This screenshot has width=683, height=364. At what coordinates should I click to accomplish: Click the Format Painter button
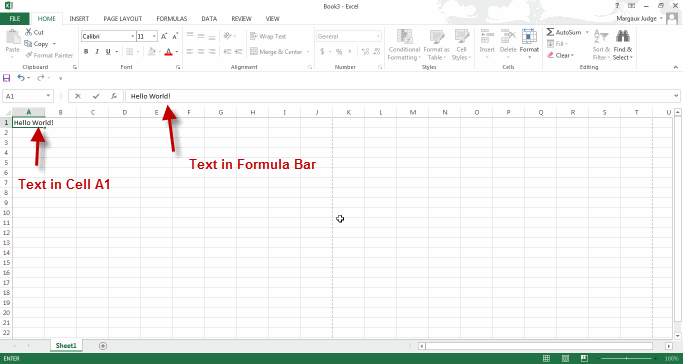tap(49, 55)
